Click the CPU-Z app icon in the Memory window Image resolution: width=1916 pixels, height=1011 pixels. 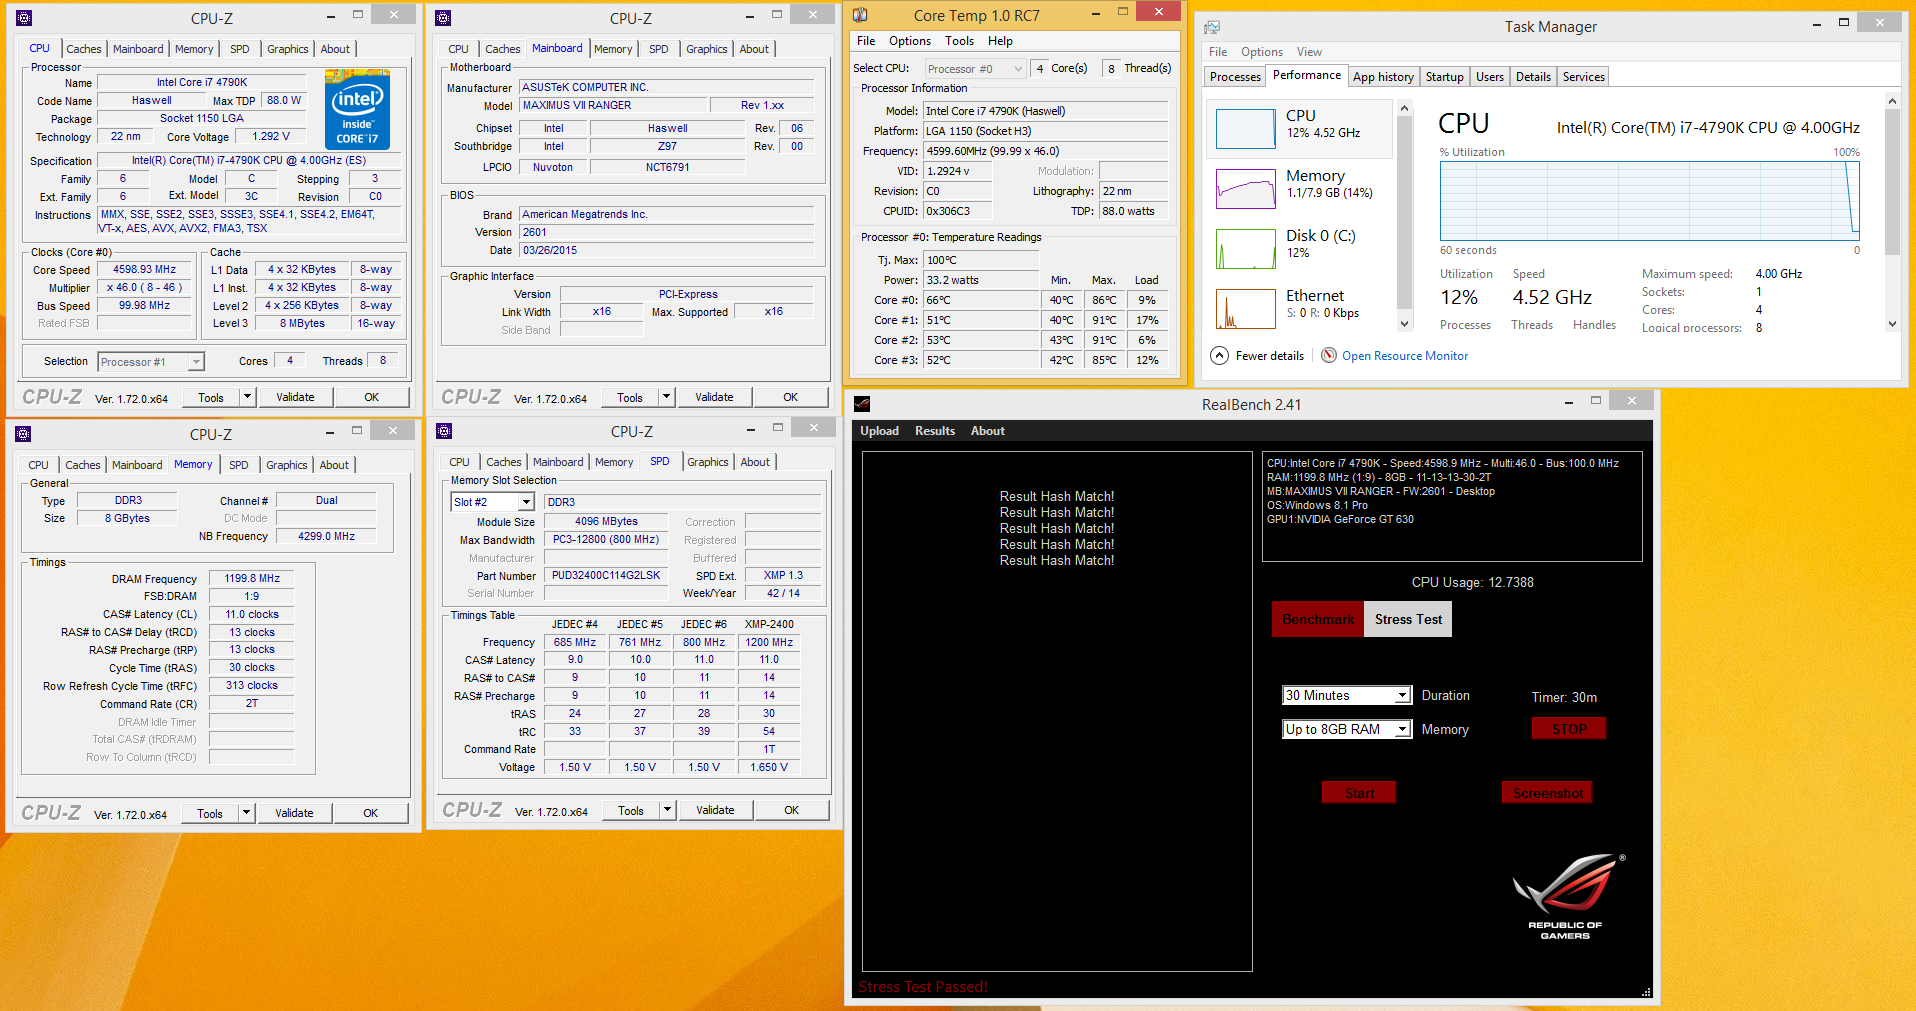coord(23,434)
